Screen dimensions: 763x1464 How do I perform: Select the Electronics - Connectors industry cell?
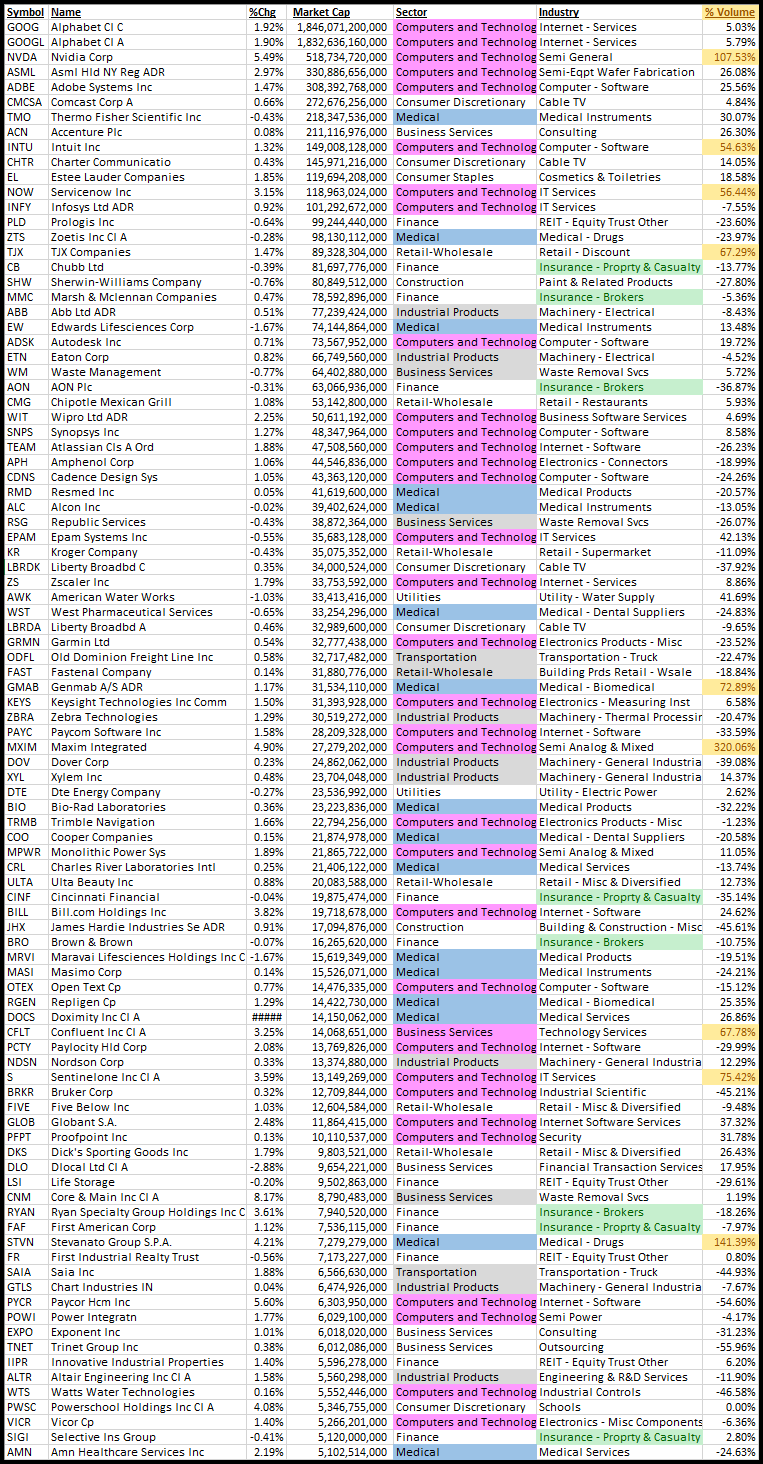click(x=620, y=462)
